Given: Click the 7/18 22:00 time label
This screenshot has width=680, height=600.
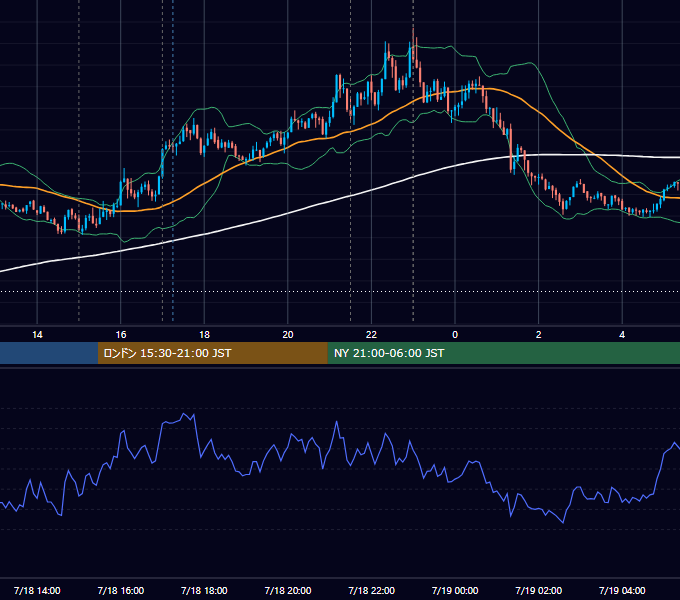Looking at the screenshot, I should point(372,590).
